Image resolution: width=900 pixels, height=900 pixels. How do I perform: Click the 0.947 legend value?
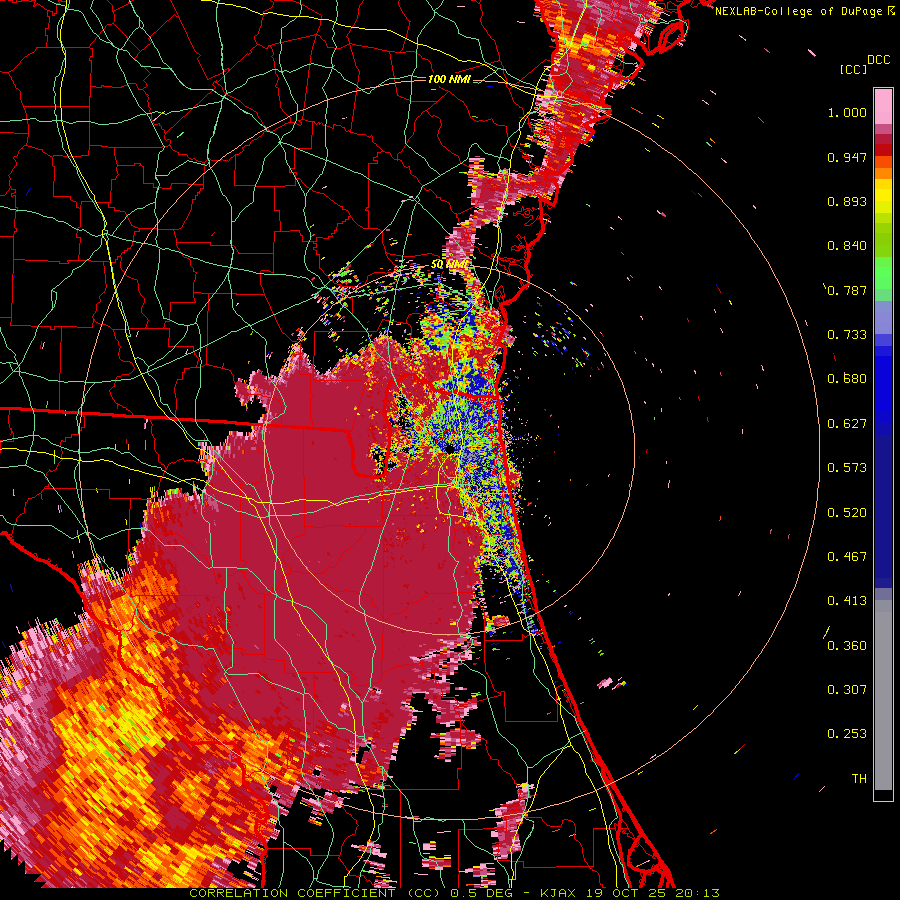[847, 157]
